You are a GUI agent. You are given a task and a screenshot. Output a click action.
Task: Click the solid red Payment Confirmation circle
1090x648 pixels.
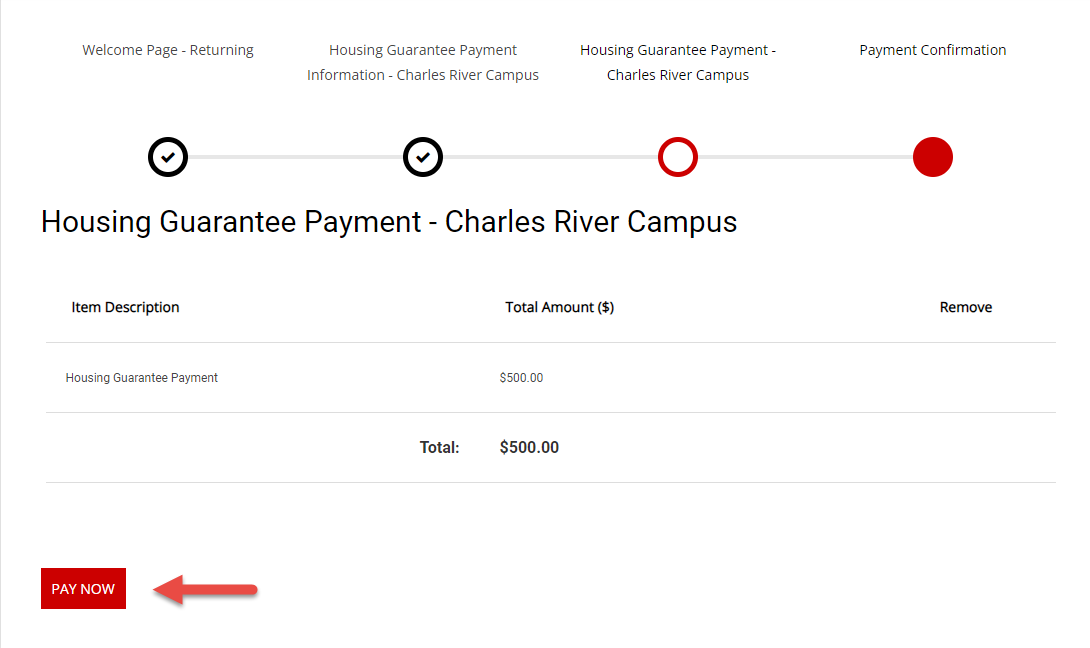932,157
